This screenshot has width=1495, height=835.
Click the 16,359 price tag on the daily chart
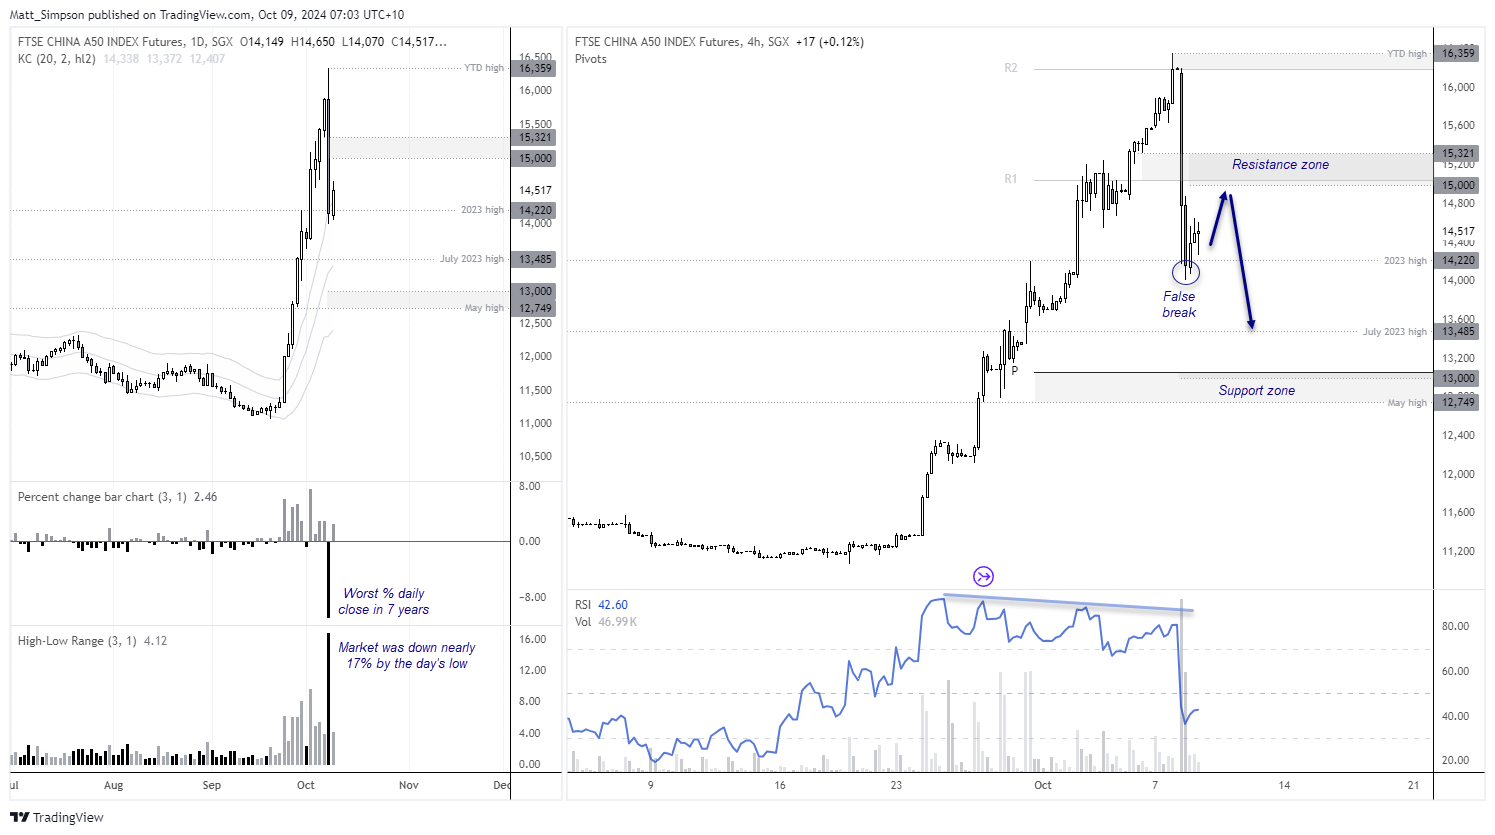tap(535, 68)
